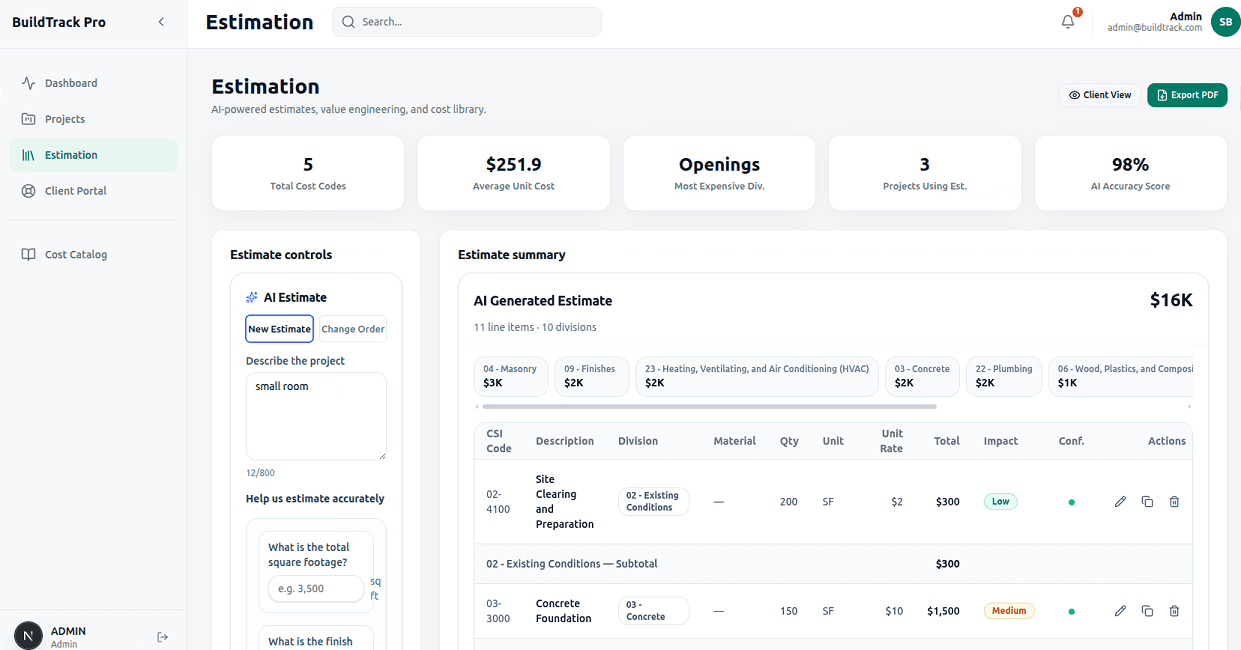The height and width of the screenshot is (650, 1241).
Task: Click admin@buildtrack.com in the header
Action: tap(1154, 28)
